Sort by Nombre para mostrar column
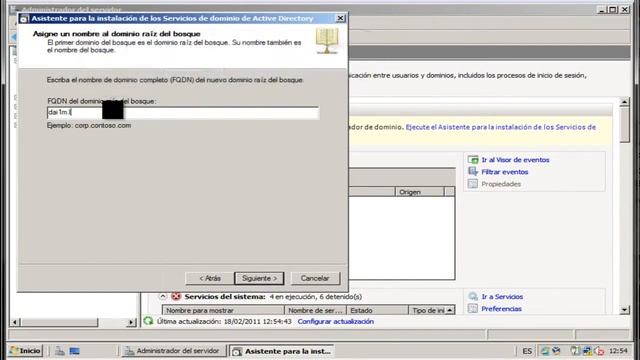The height and width of the screenshot is (360, 640). (223, 310)
